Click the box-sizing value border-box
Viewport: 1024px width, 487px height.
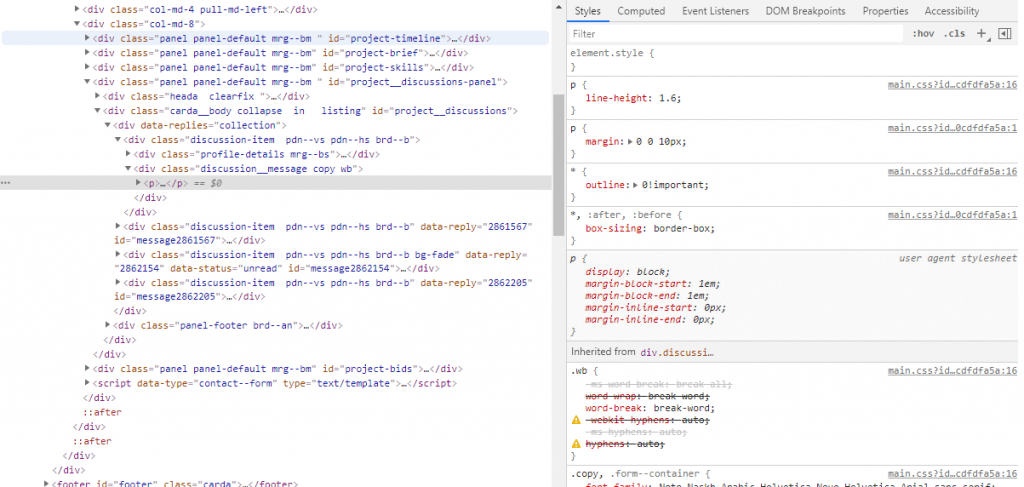click(x=684, y=228)
